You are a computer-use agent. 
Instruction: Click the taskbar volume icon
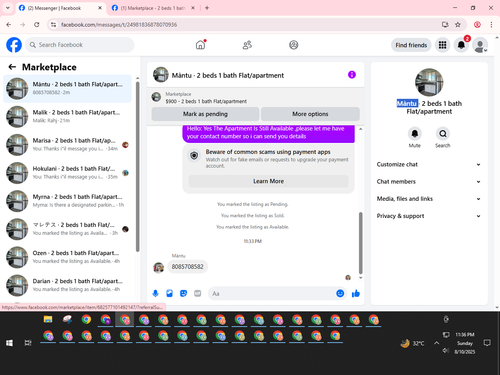[446, 351]
